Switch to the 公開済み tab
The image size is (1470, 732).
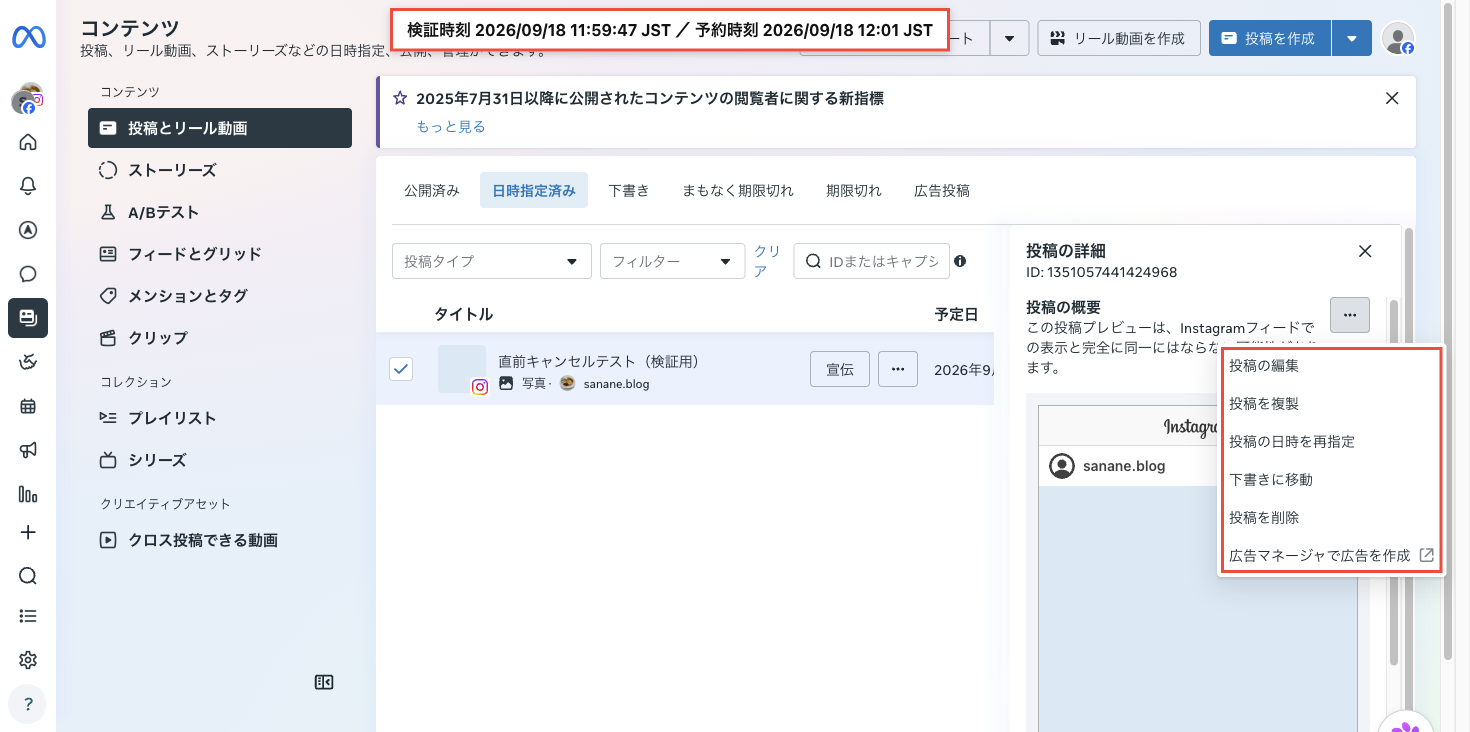[x=432, y=190]
